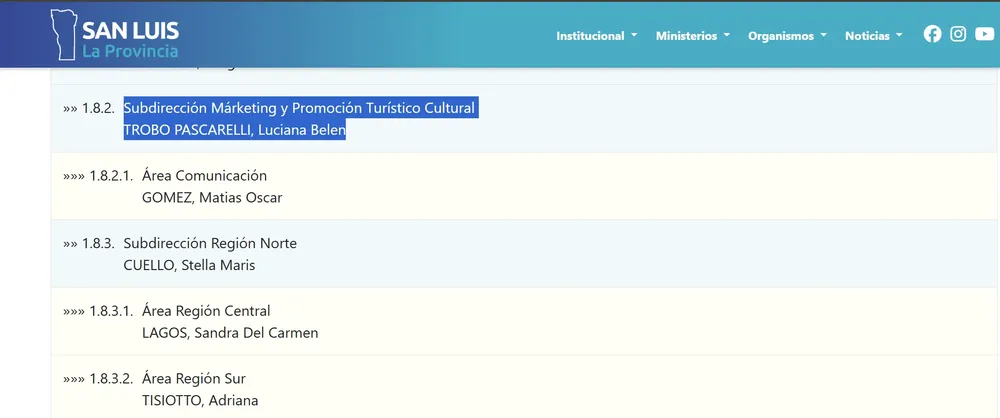Open the San Luis Instagram icon
Viewport: 1000px width, 418px height.
[x=958, y=34]
